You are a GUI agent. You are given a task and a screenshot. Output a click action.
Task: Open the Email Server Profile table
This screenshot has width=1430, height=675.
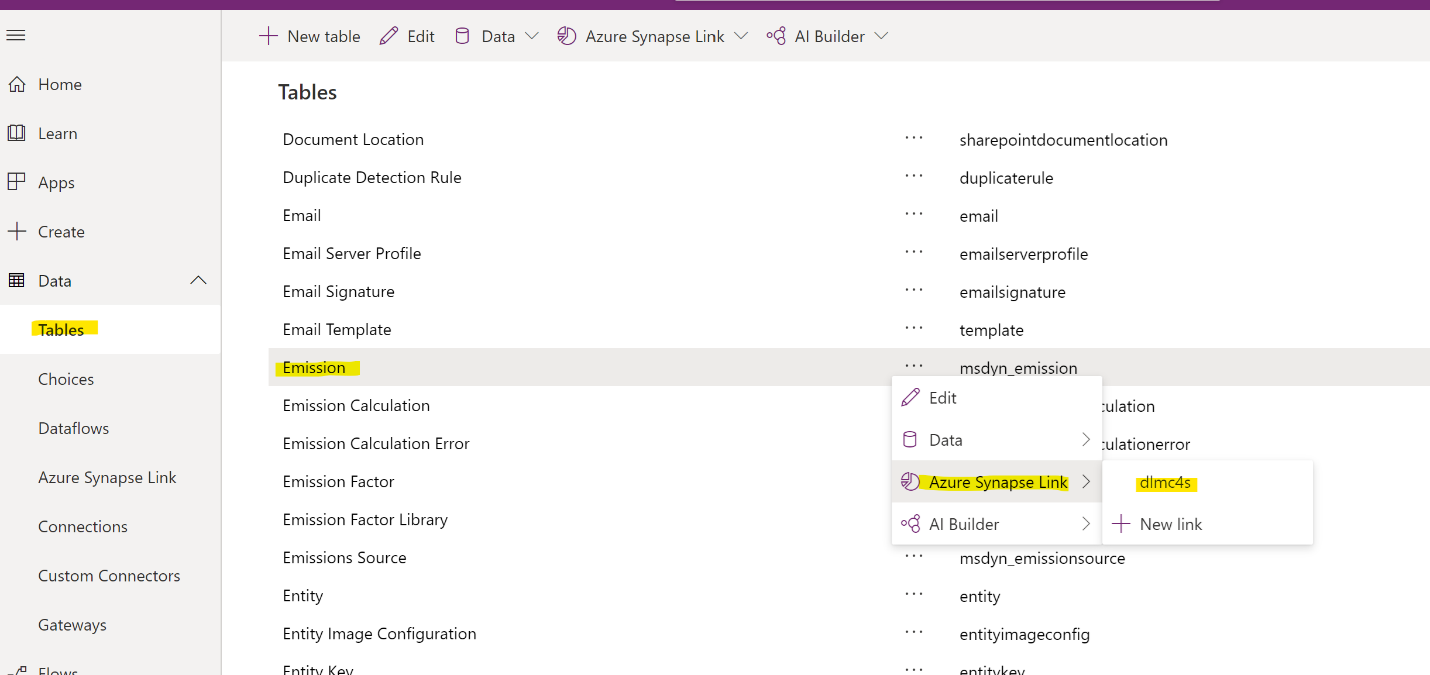click(352, 253)
